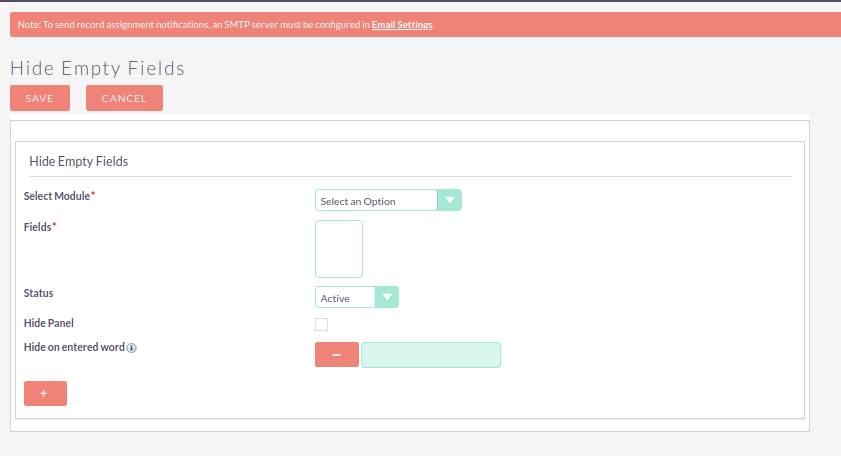Open the Email Settings link
841x456 pixels.
(x=402, y=24)
